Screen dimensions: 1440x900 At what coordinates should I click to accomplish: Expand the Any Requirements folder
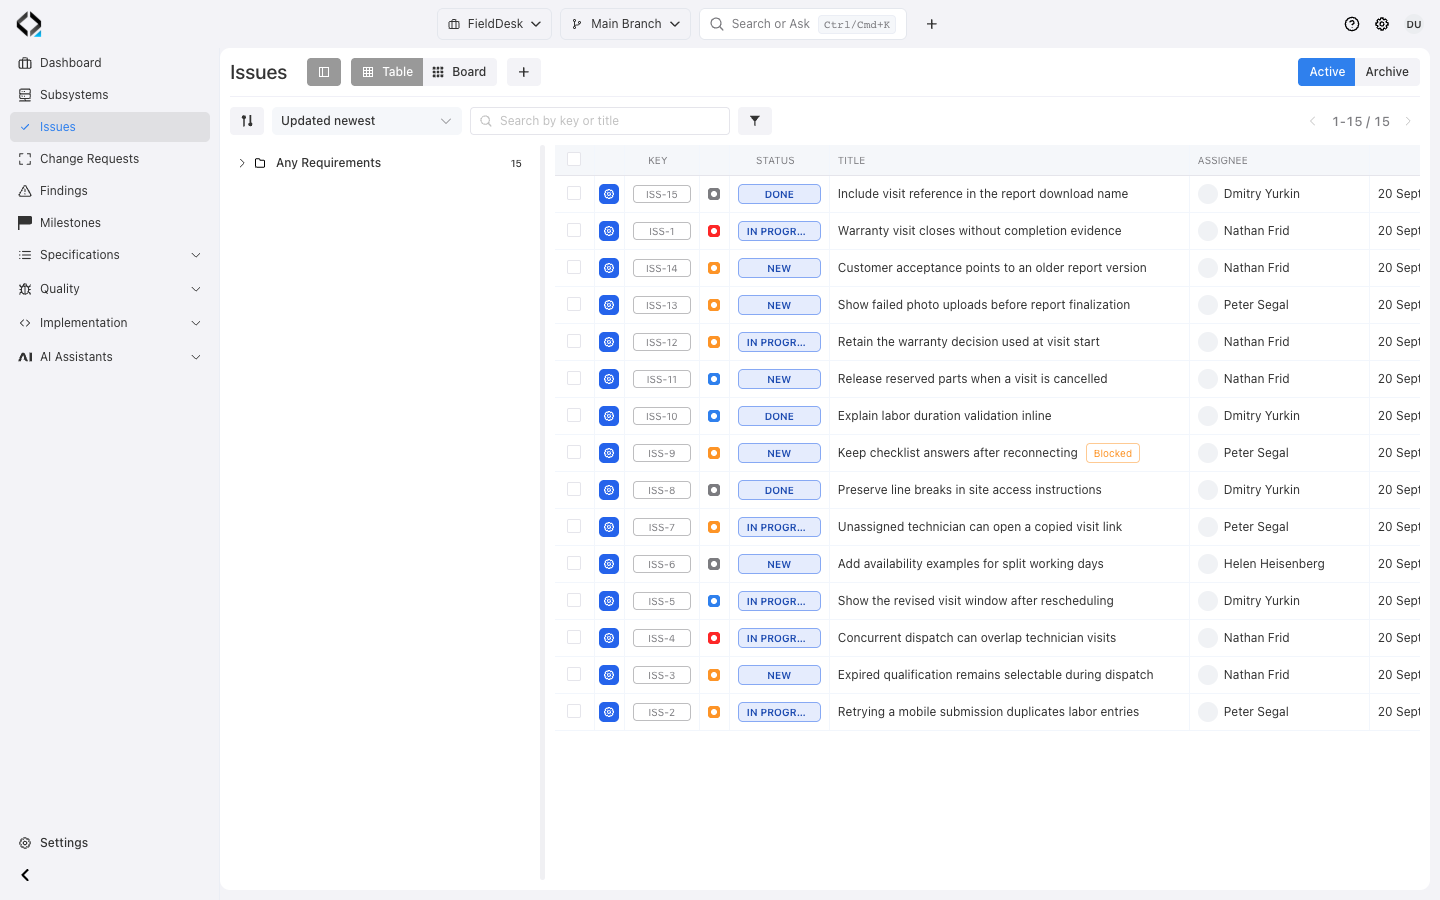(241, 163)
